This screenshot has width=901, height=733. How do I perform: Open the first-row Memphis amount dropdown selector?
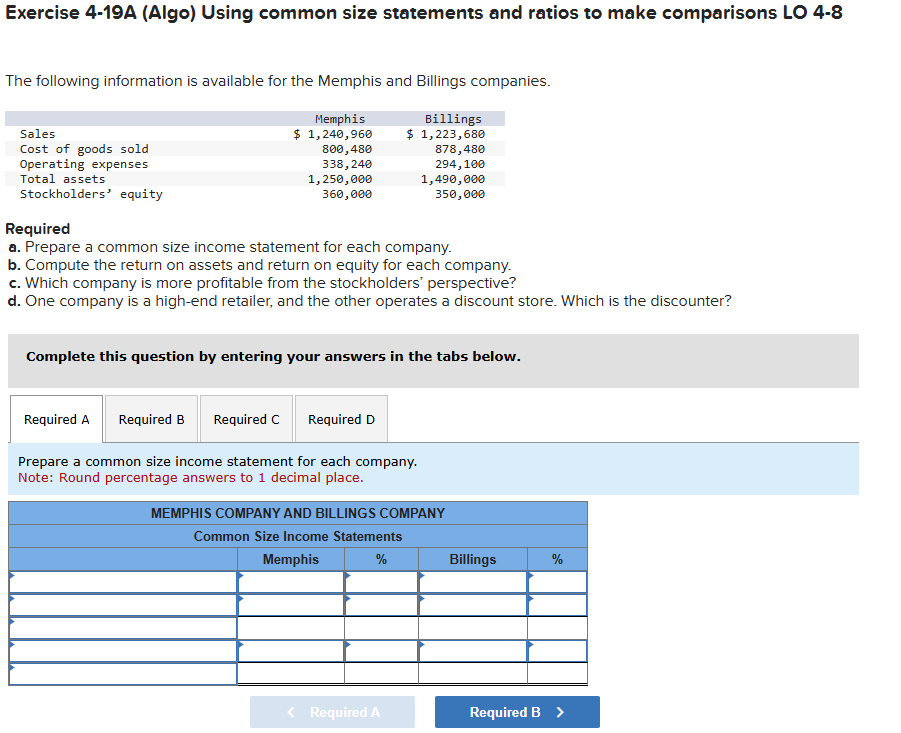(x=290, y=582)
